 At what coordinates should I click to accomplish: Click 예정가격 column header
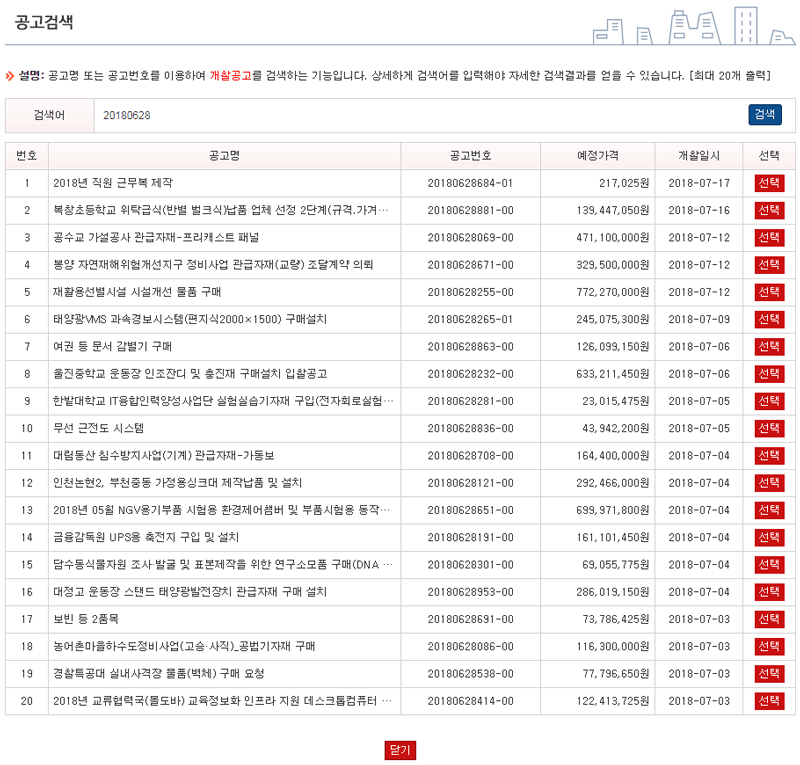(x=597, y=156)
